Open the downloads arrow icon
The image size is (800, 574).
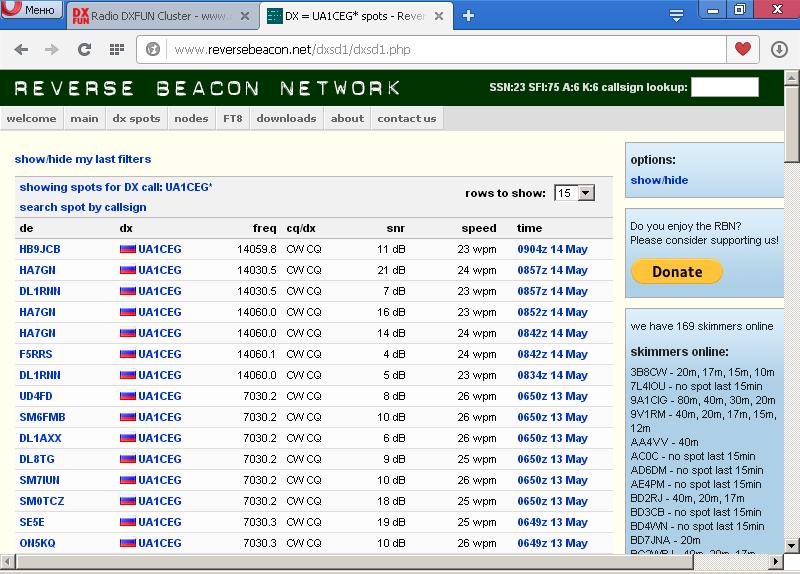coord(779,49)
